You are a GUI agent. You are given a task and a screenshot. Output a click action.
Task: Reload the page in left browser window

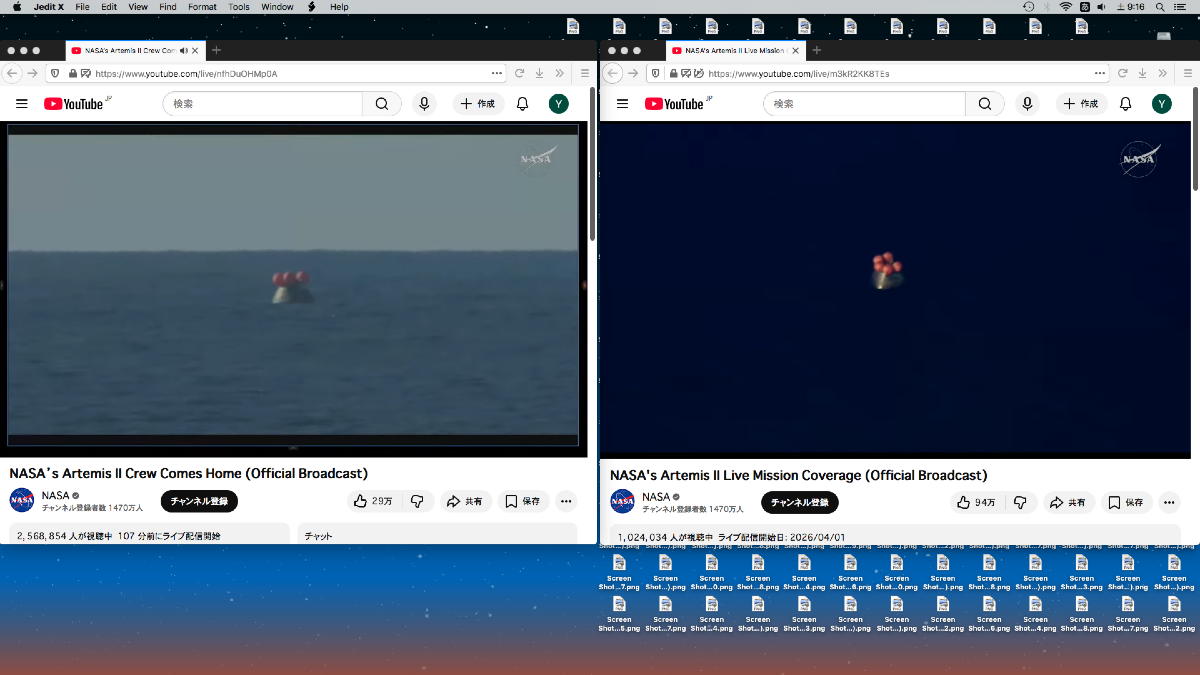[x=519, y=73]
